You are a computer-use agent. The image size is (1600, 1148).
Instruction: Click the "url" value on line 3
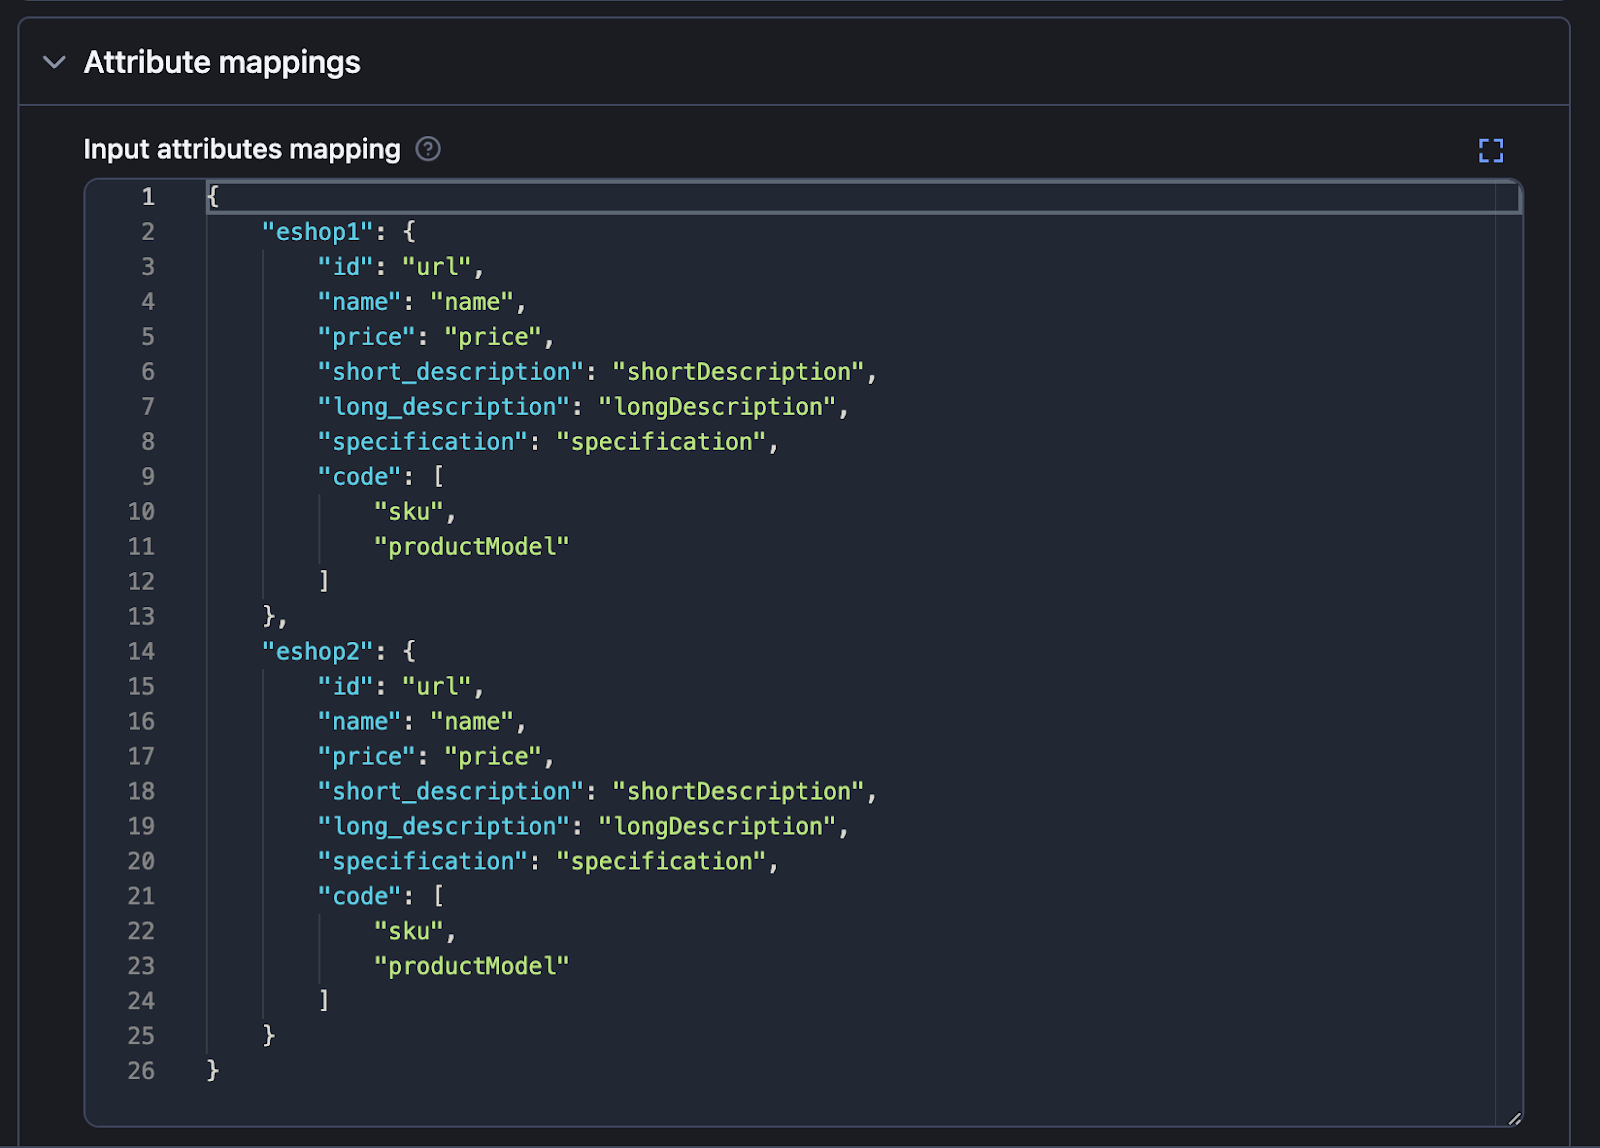point(437,266)
